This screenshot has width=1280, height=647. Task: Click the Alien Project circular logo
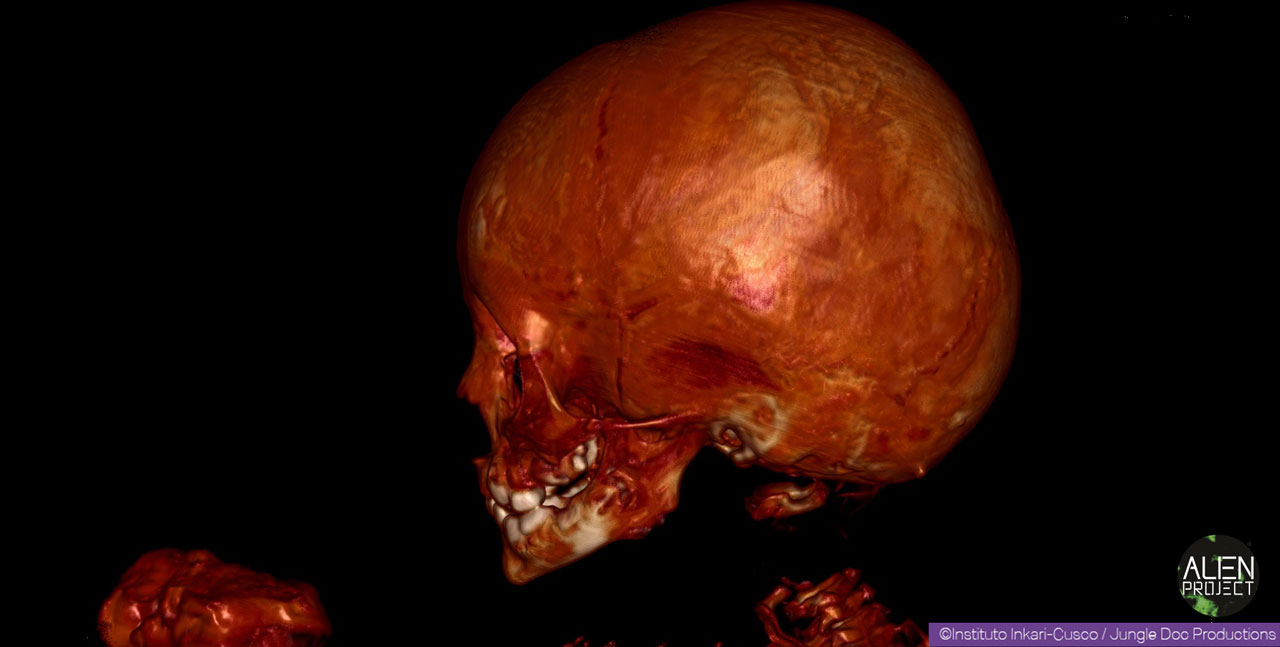click(1216, 575)
